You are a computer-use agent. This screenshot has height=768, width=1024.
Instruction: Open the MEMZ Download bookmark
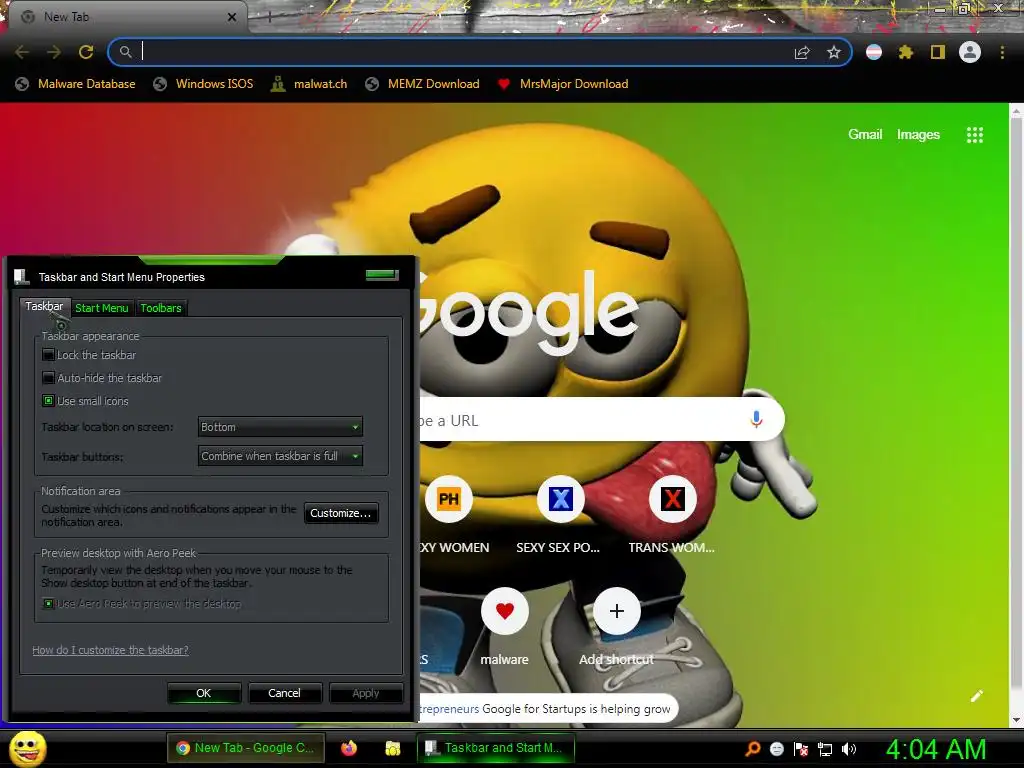(x=423, y=84)
